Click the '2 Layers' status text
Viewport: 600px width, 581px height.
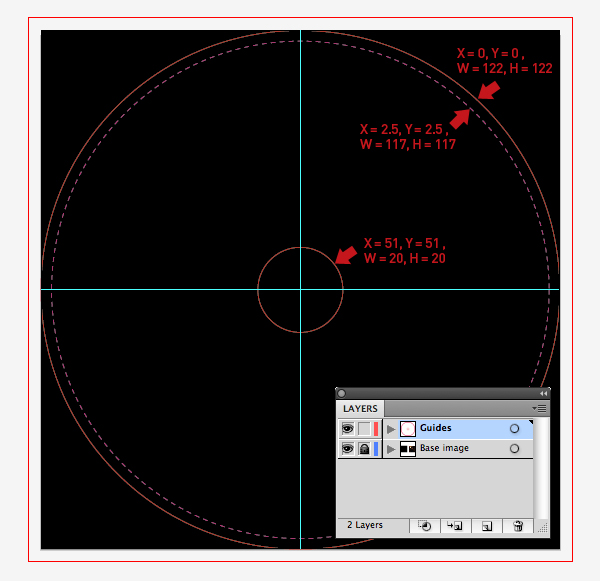(x=365, y=525)
